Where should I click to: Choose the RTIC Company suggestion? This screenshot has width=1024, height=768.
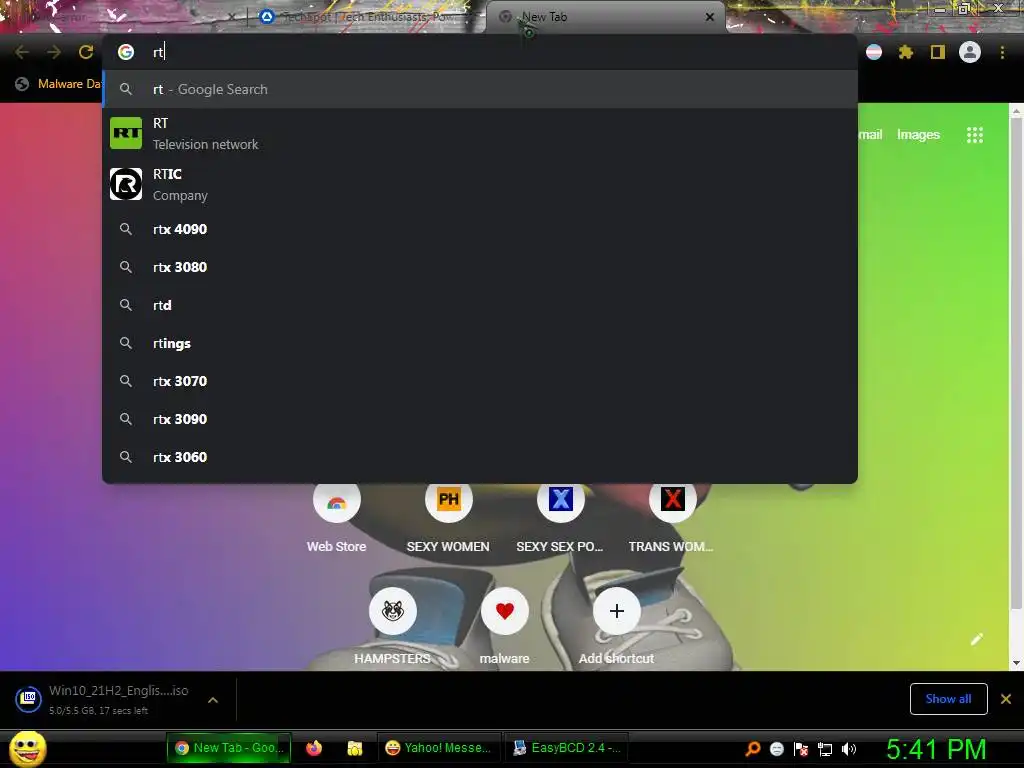[479, 184]
